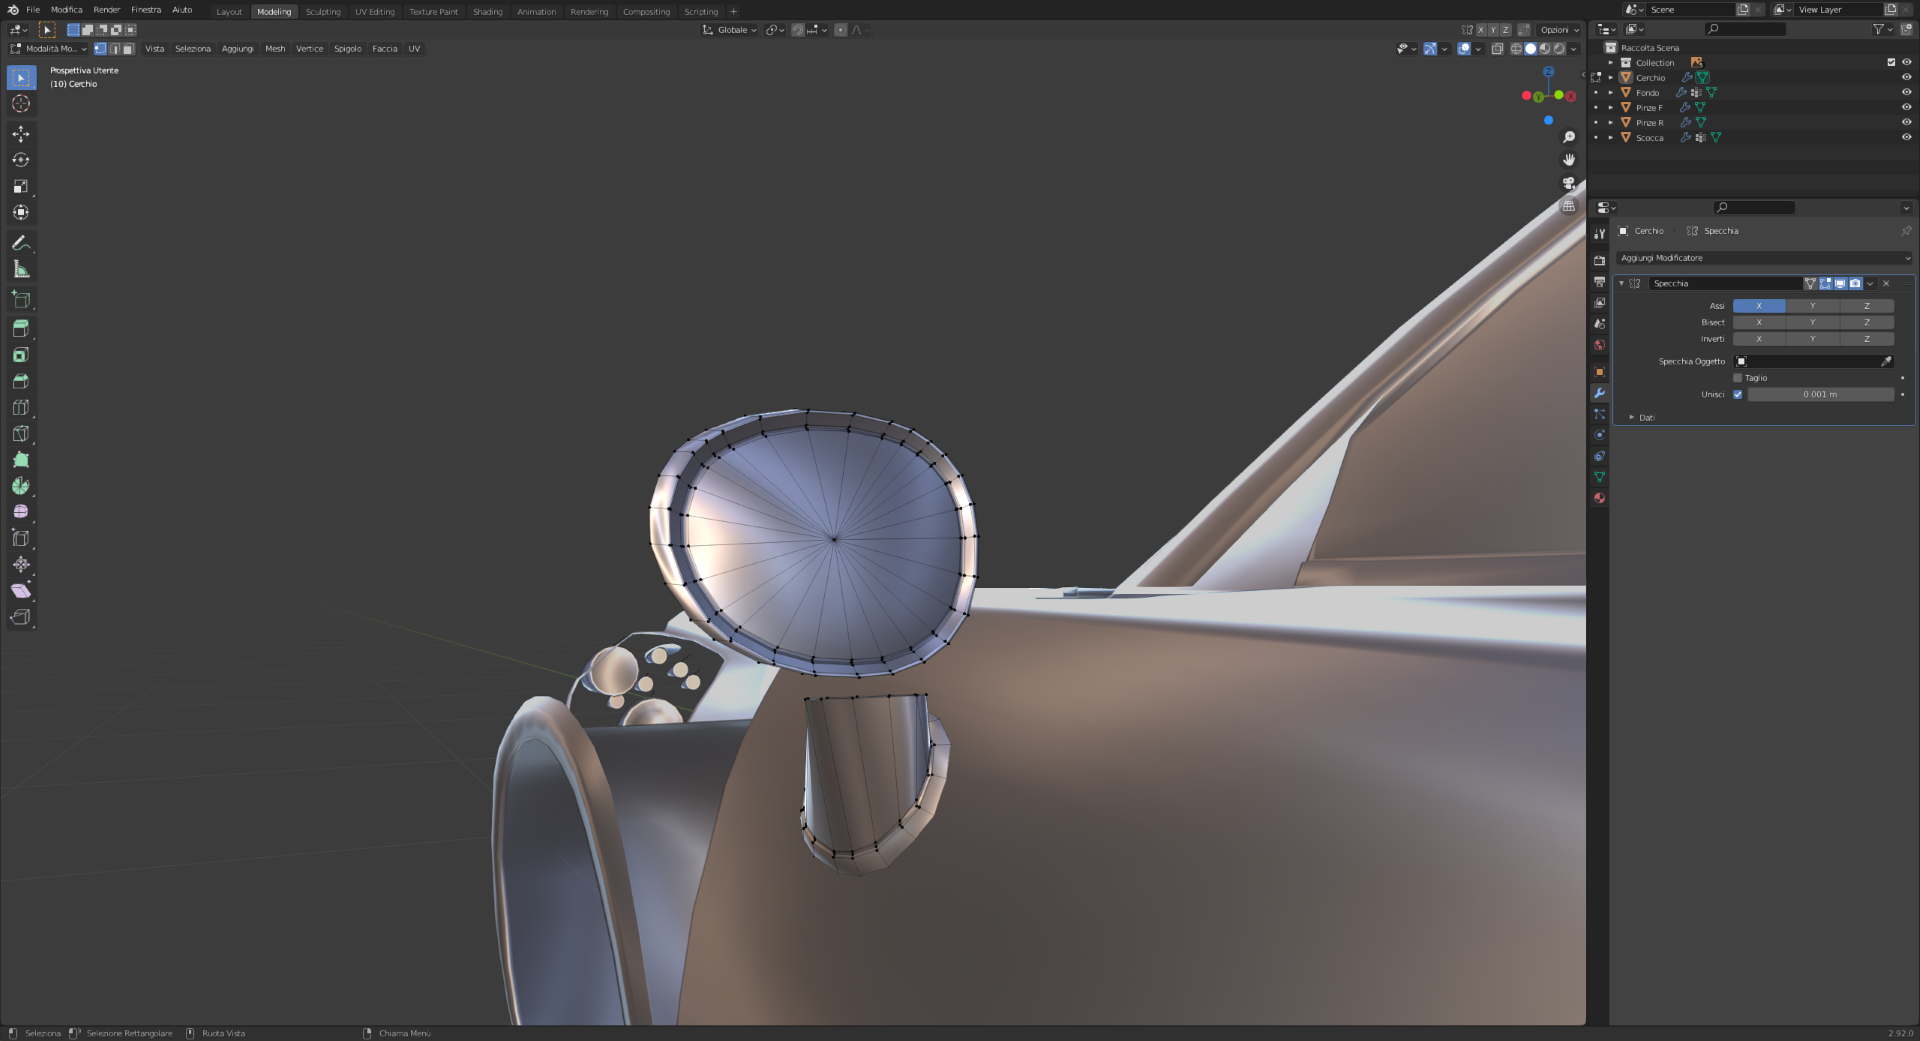Image resolution: width=1920 pixels, height=1041 pixels.
Task: Open the Material properties tab
Action: pos(1600,498)
